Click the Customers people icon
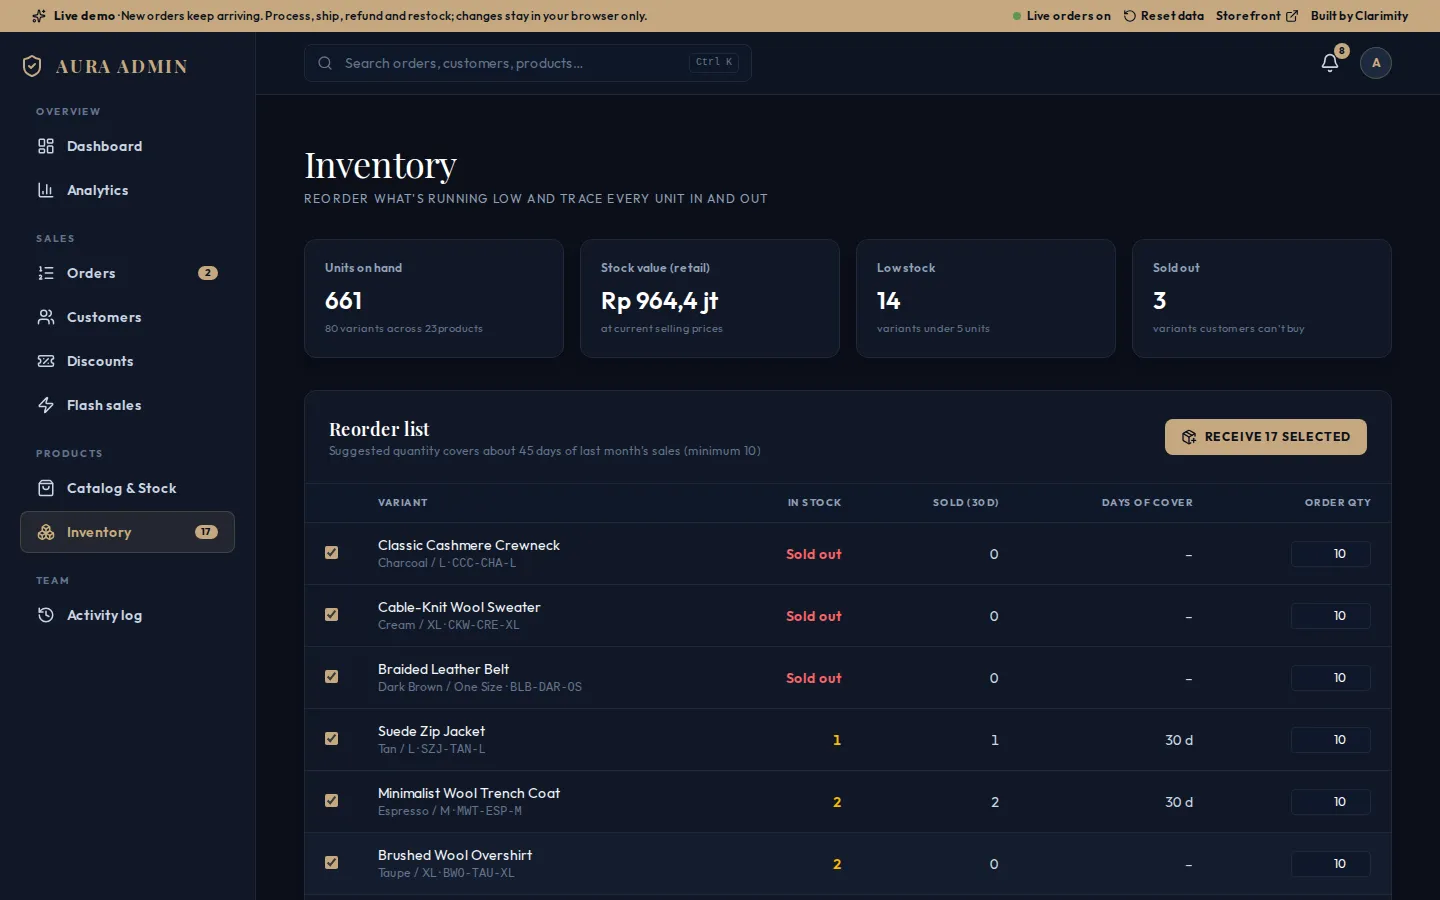The width and height of the screenshot is (1440, 900). coord(46,317)
